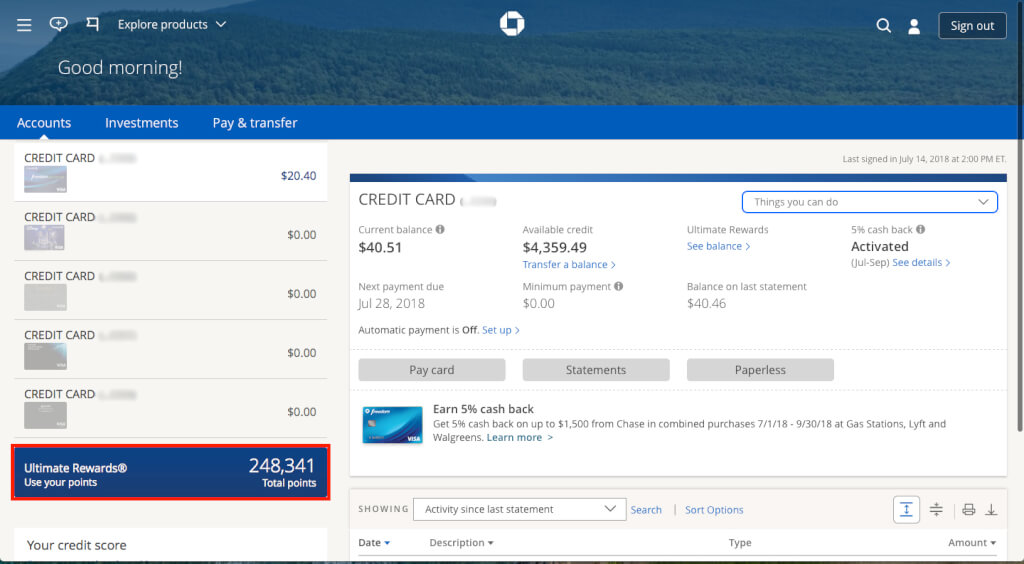
Task: Click Set up automatic payment link
Action: point(501,330)
